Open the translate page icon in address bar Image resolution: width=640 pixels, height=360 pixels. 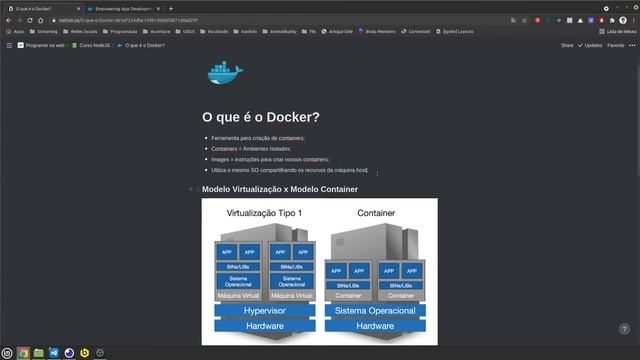tap(513, 20)
